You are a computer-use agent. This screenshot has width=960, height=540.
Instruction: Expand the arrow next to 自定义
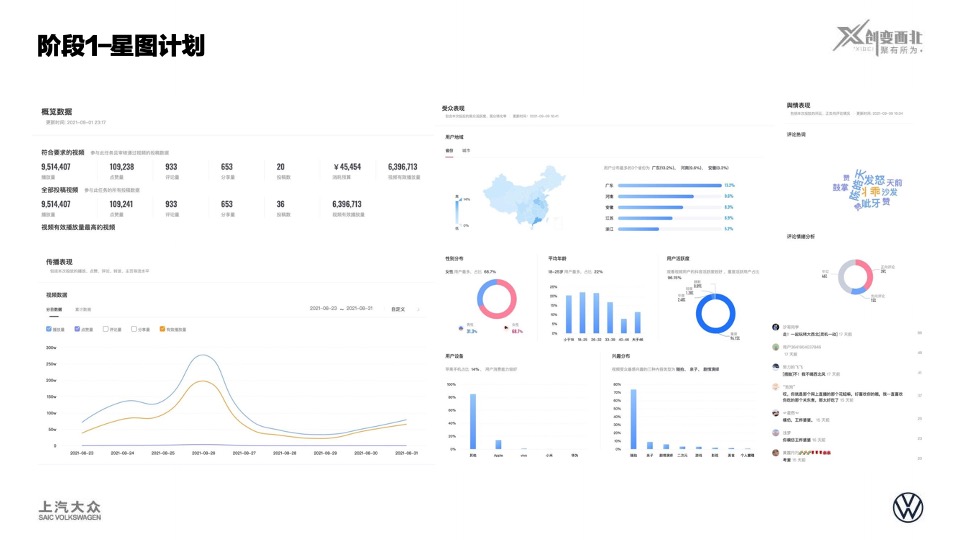click(x=418, y=309)
